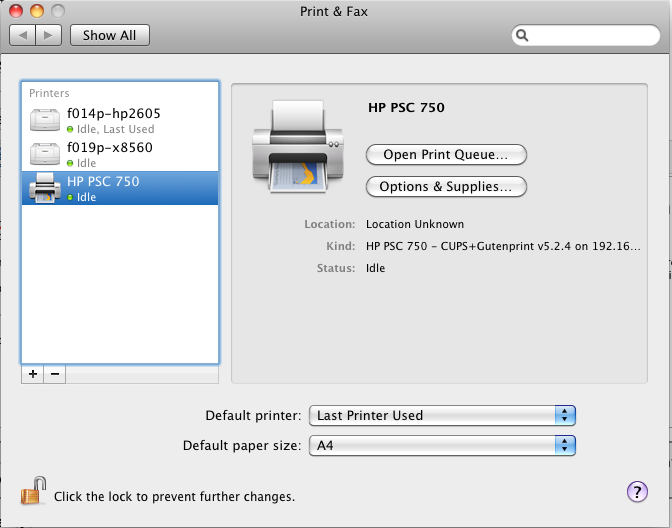Screen dimensions: 672x528
Task: Remove printer with minus button
Action: coord(55,374)
